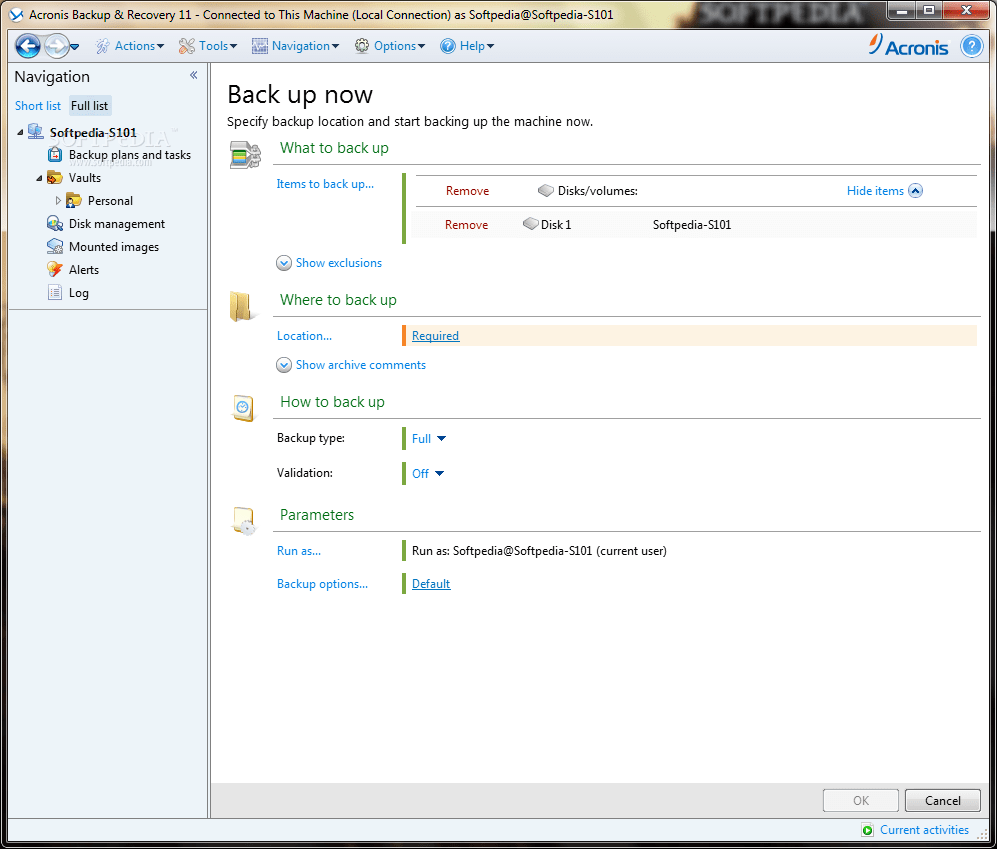The width and height of the screenshot is (997, 849).
Task: Click the Required location link
Action: click(434, 335)
